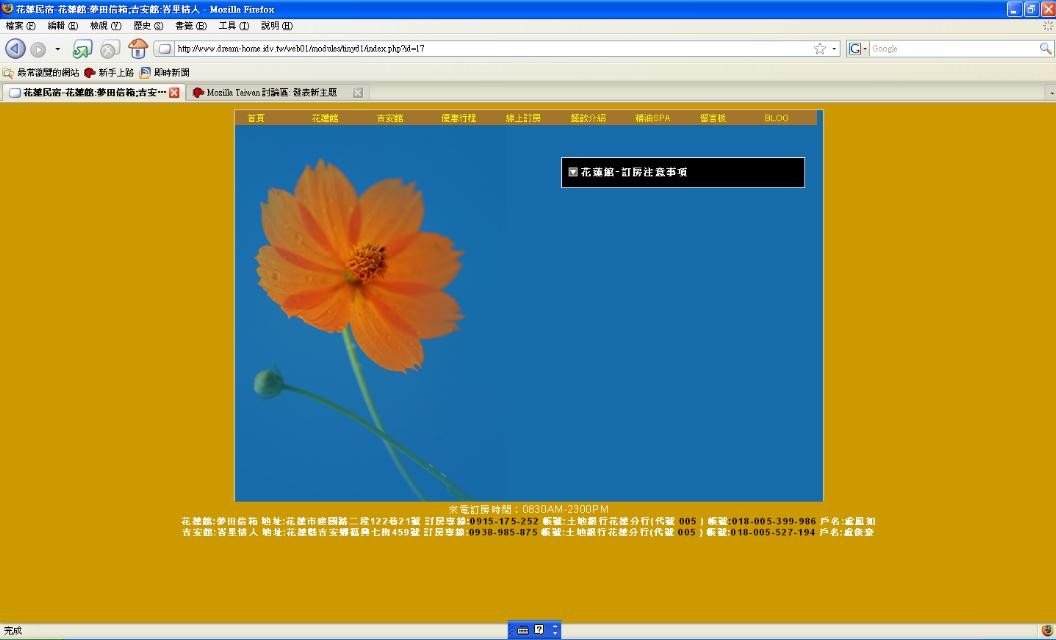Click the status bar icon at bottom right

[1046, 631]
